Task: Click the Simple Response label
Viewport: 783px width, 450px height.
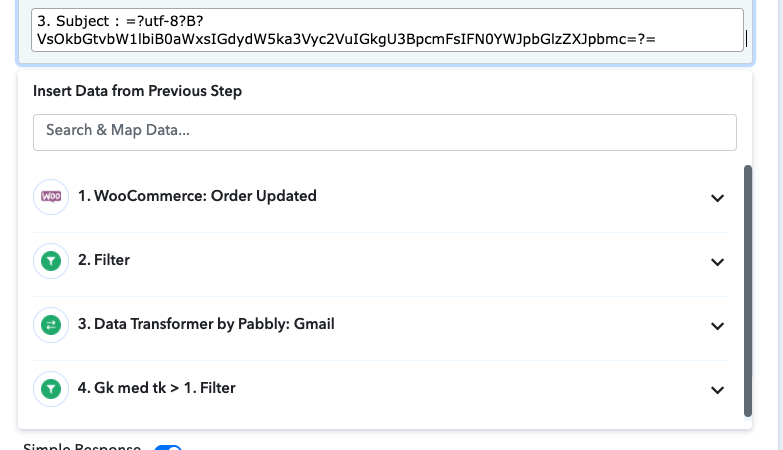Action: click(82, 447)
